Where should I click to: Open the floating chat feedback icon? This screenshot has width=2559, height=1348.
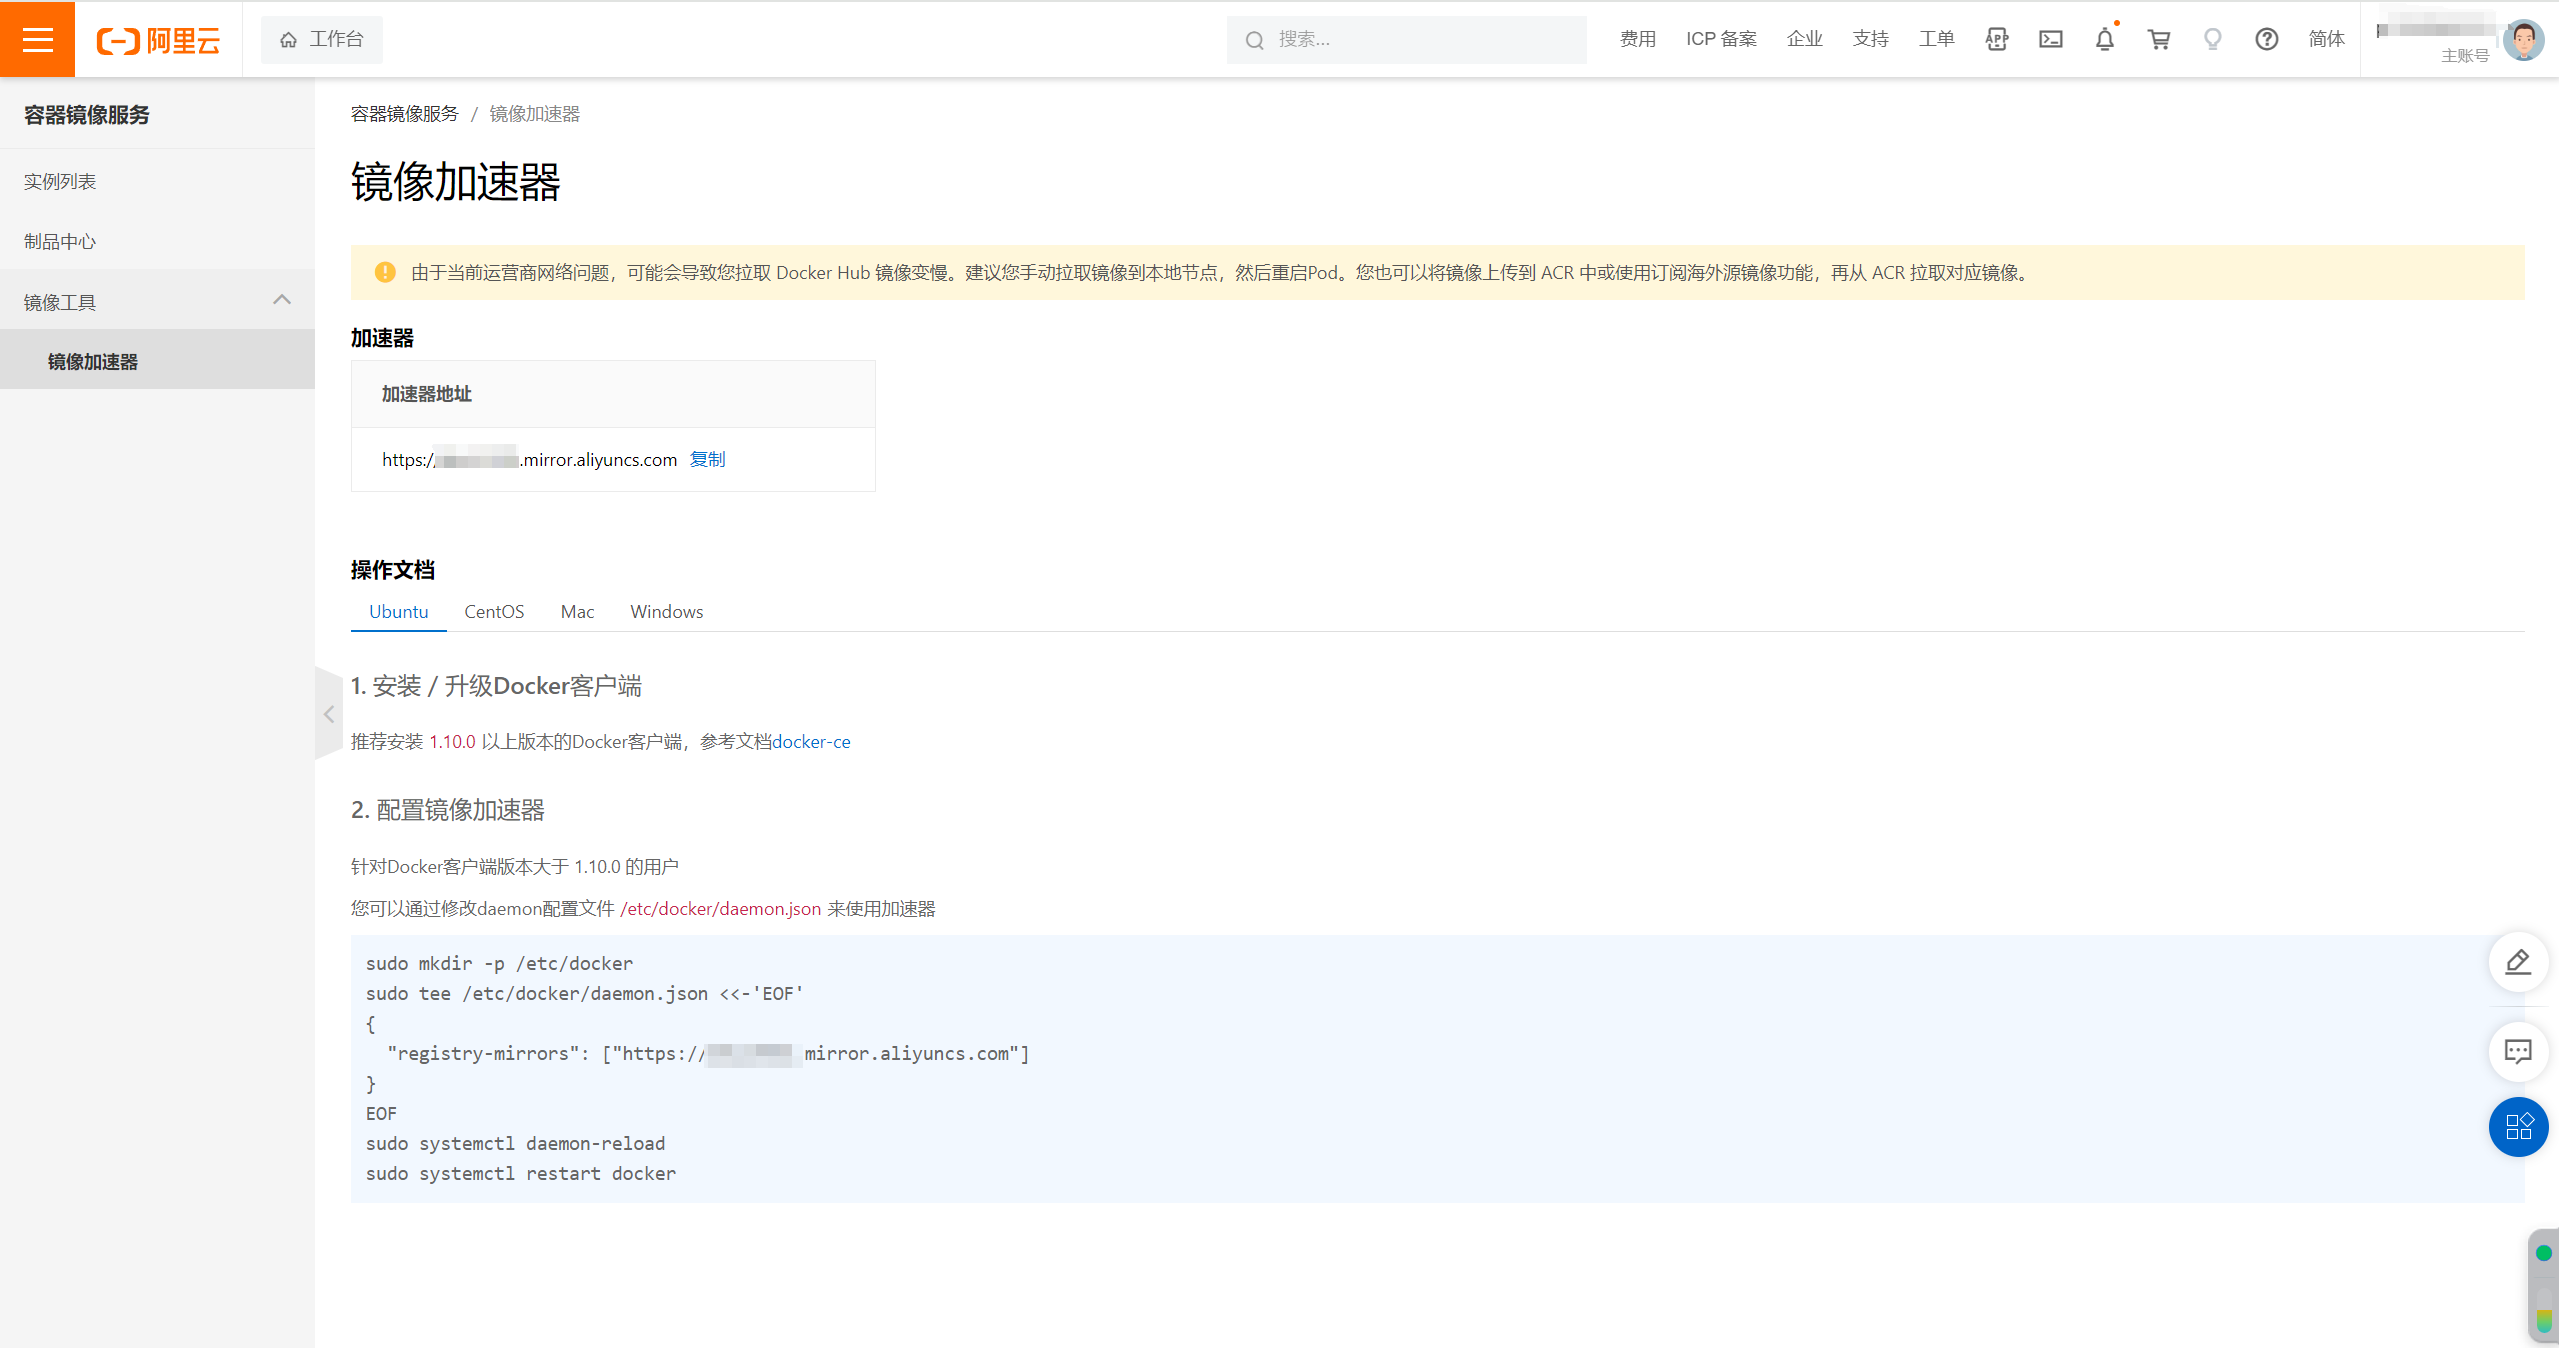(x=2517, y=1051)
